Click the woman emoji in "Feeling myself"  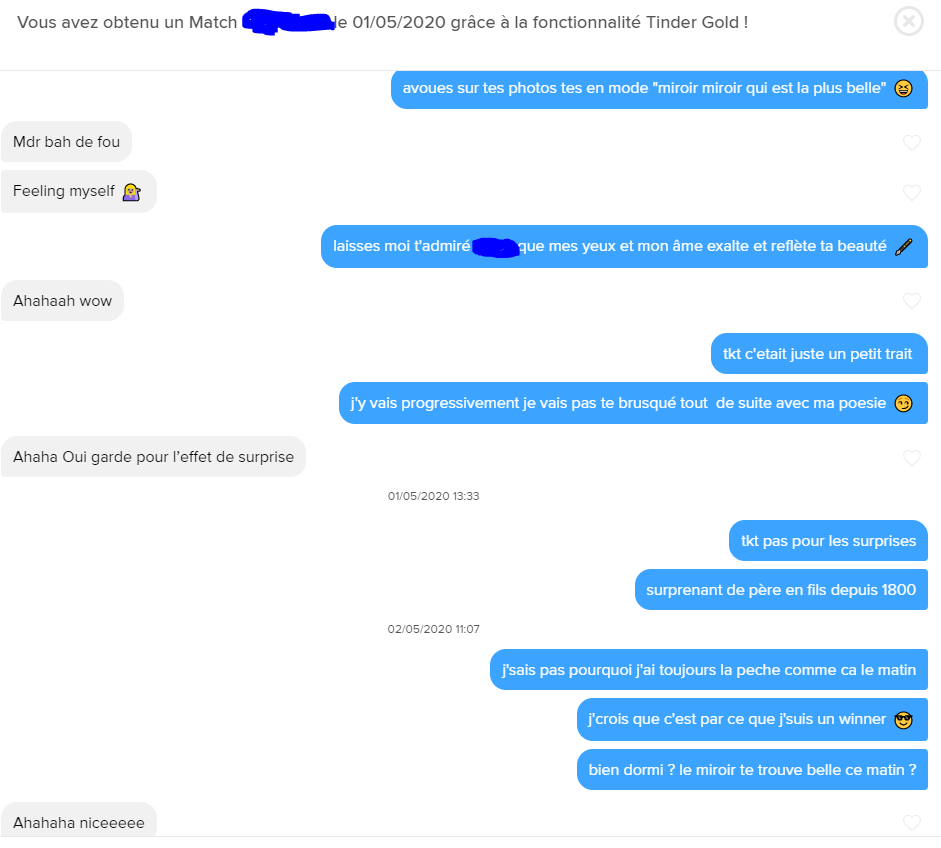[131, 192]
